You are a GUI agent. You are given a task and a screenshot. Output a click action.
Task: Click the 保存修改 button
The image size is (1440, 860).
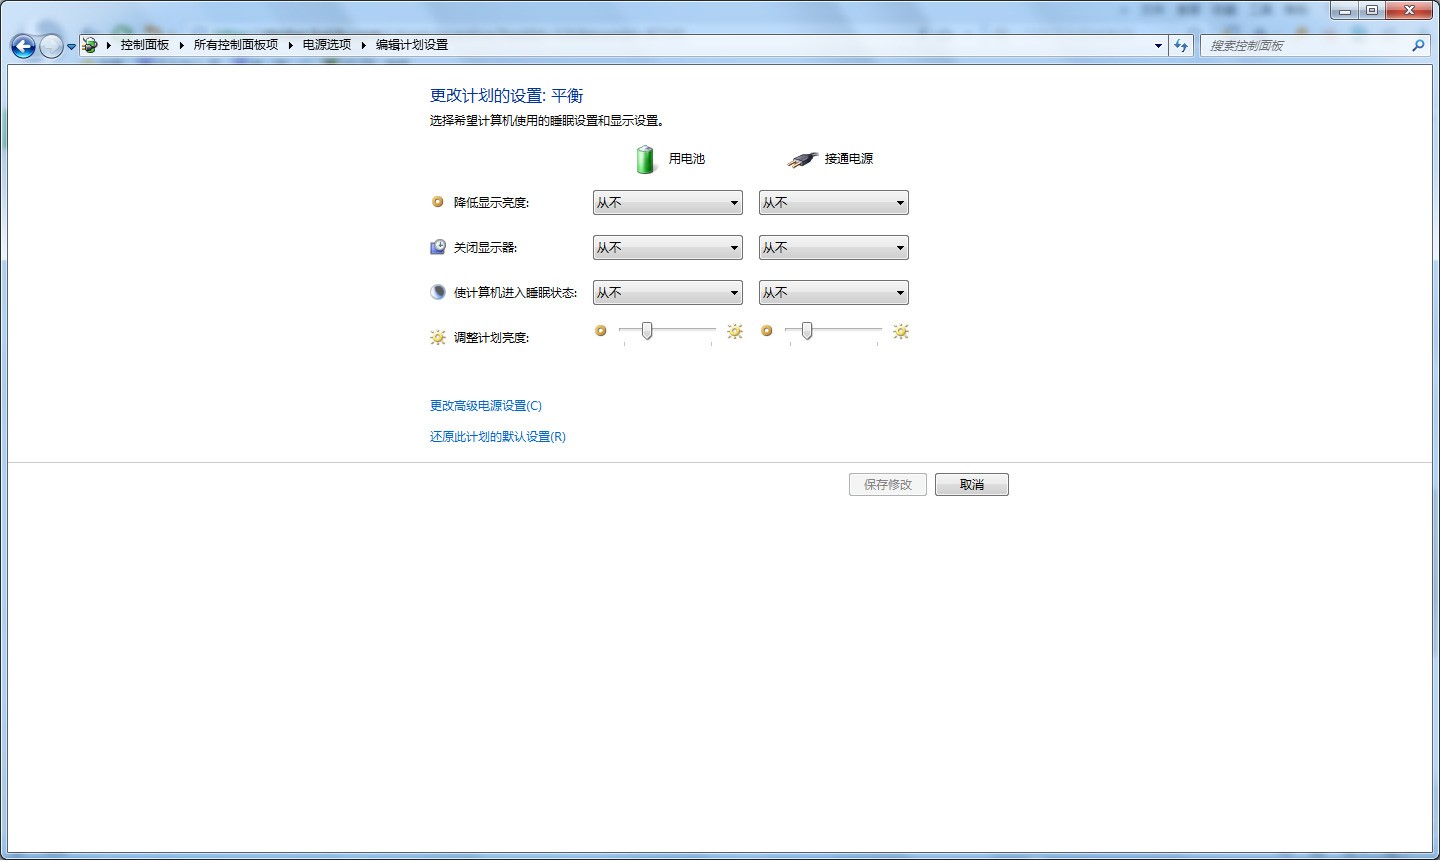(x=888, y=485)
